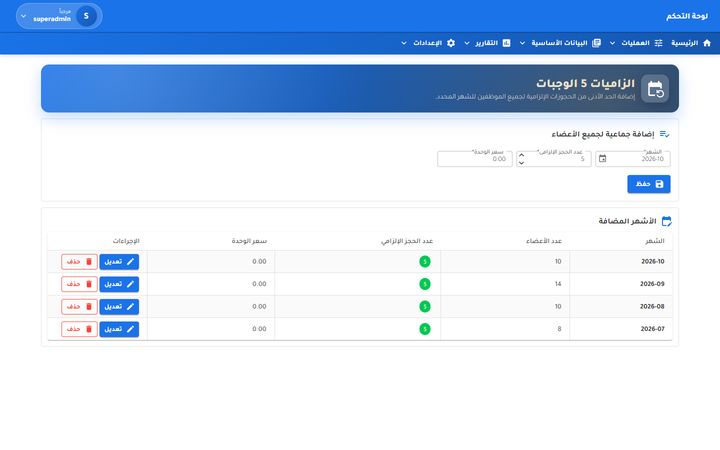Click the حفظ save button
Image resolution: width=720 pixels, height=450 pixels.
649,184
